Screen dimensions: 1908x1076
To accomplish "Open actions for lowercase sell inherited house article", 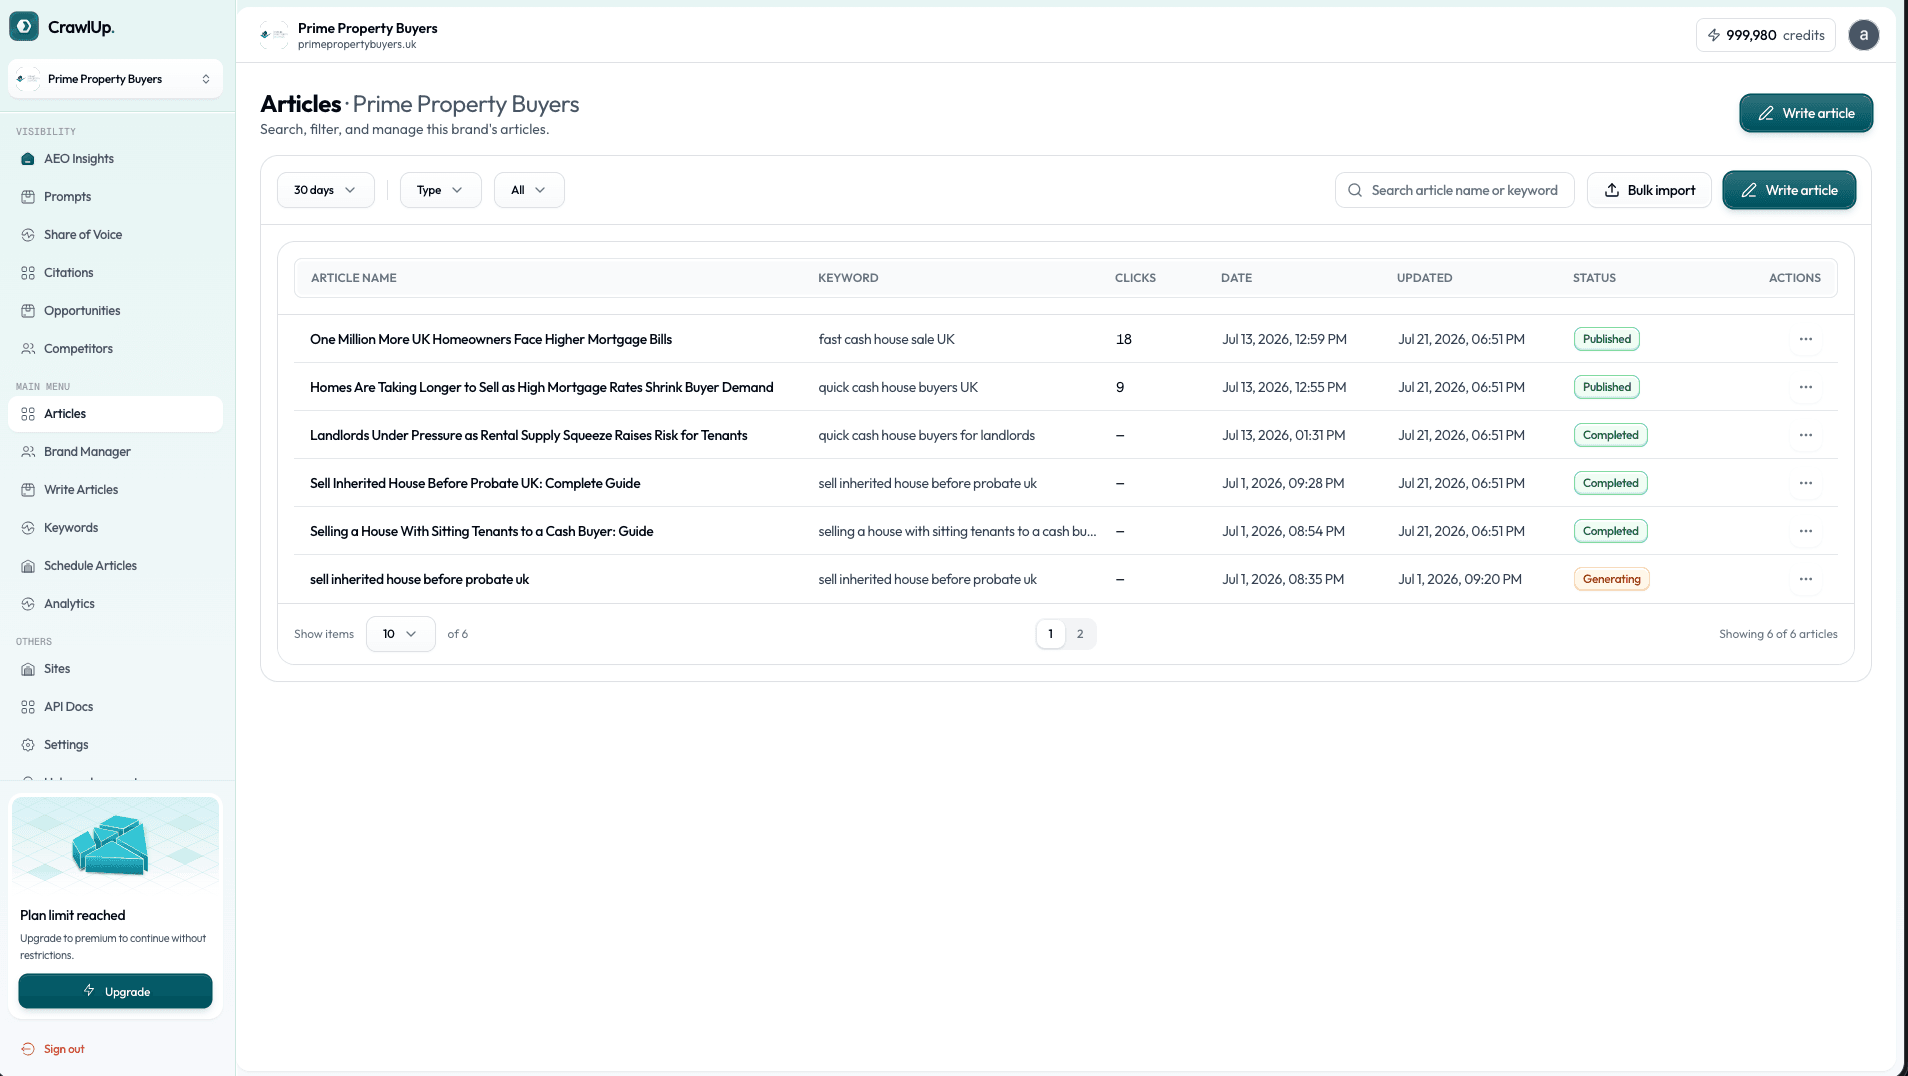I will click(x=1805, y=579).
